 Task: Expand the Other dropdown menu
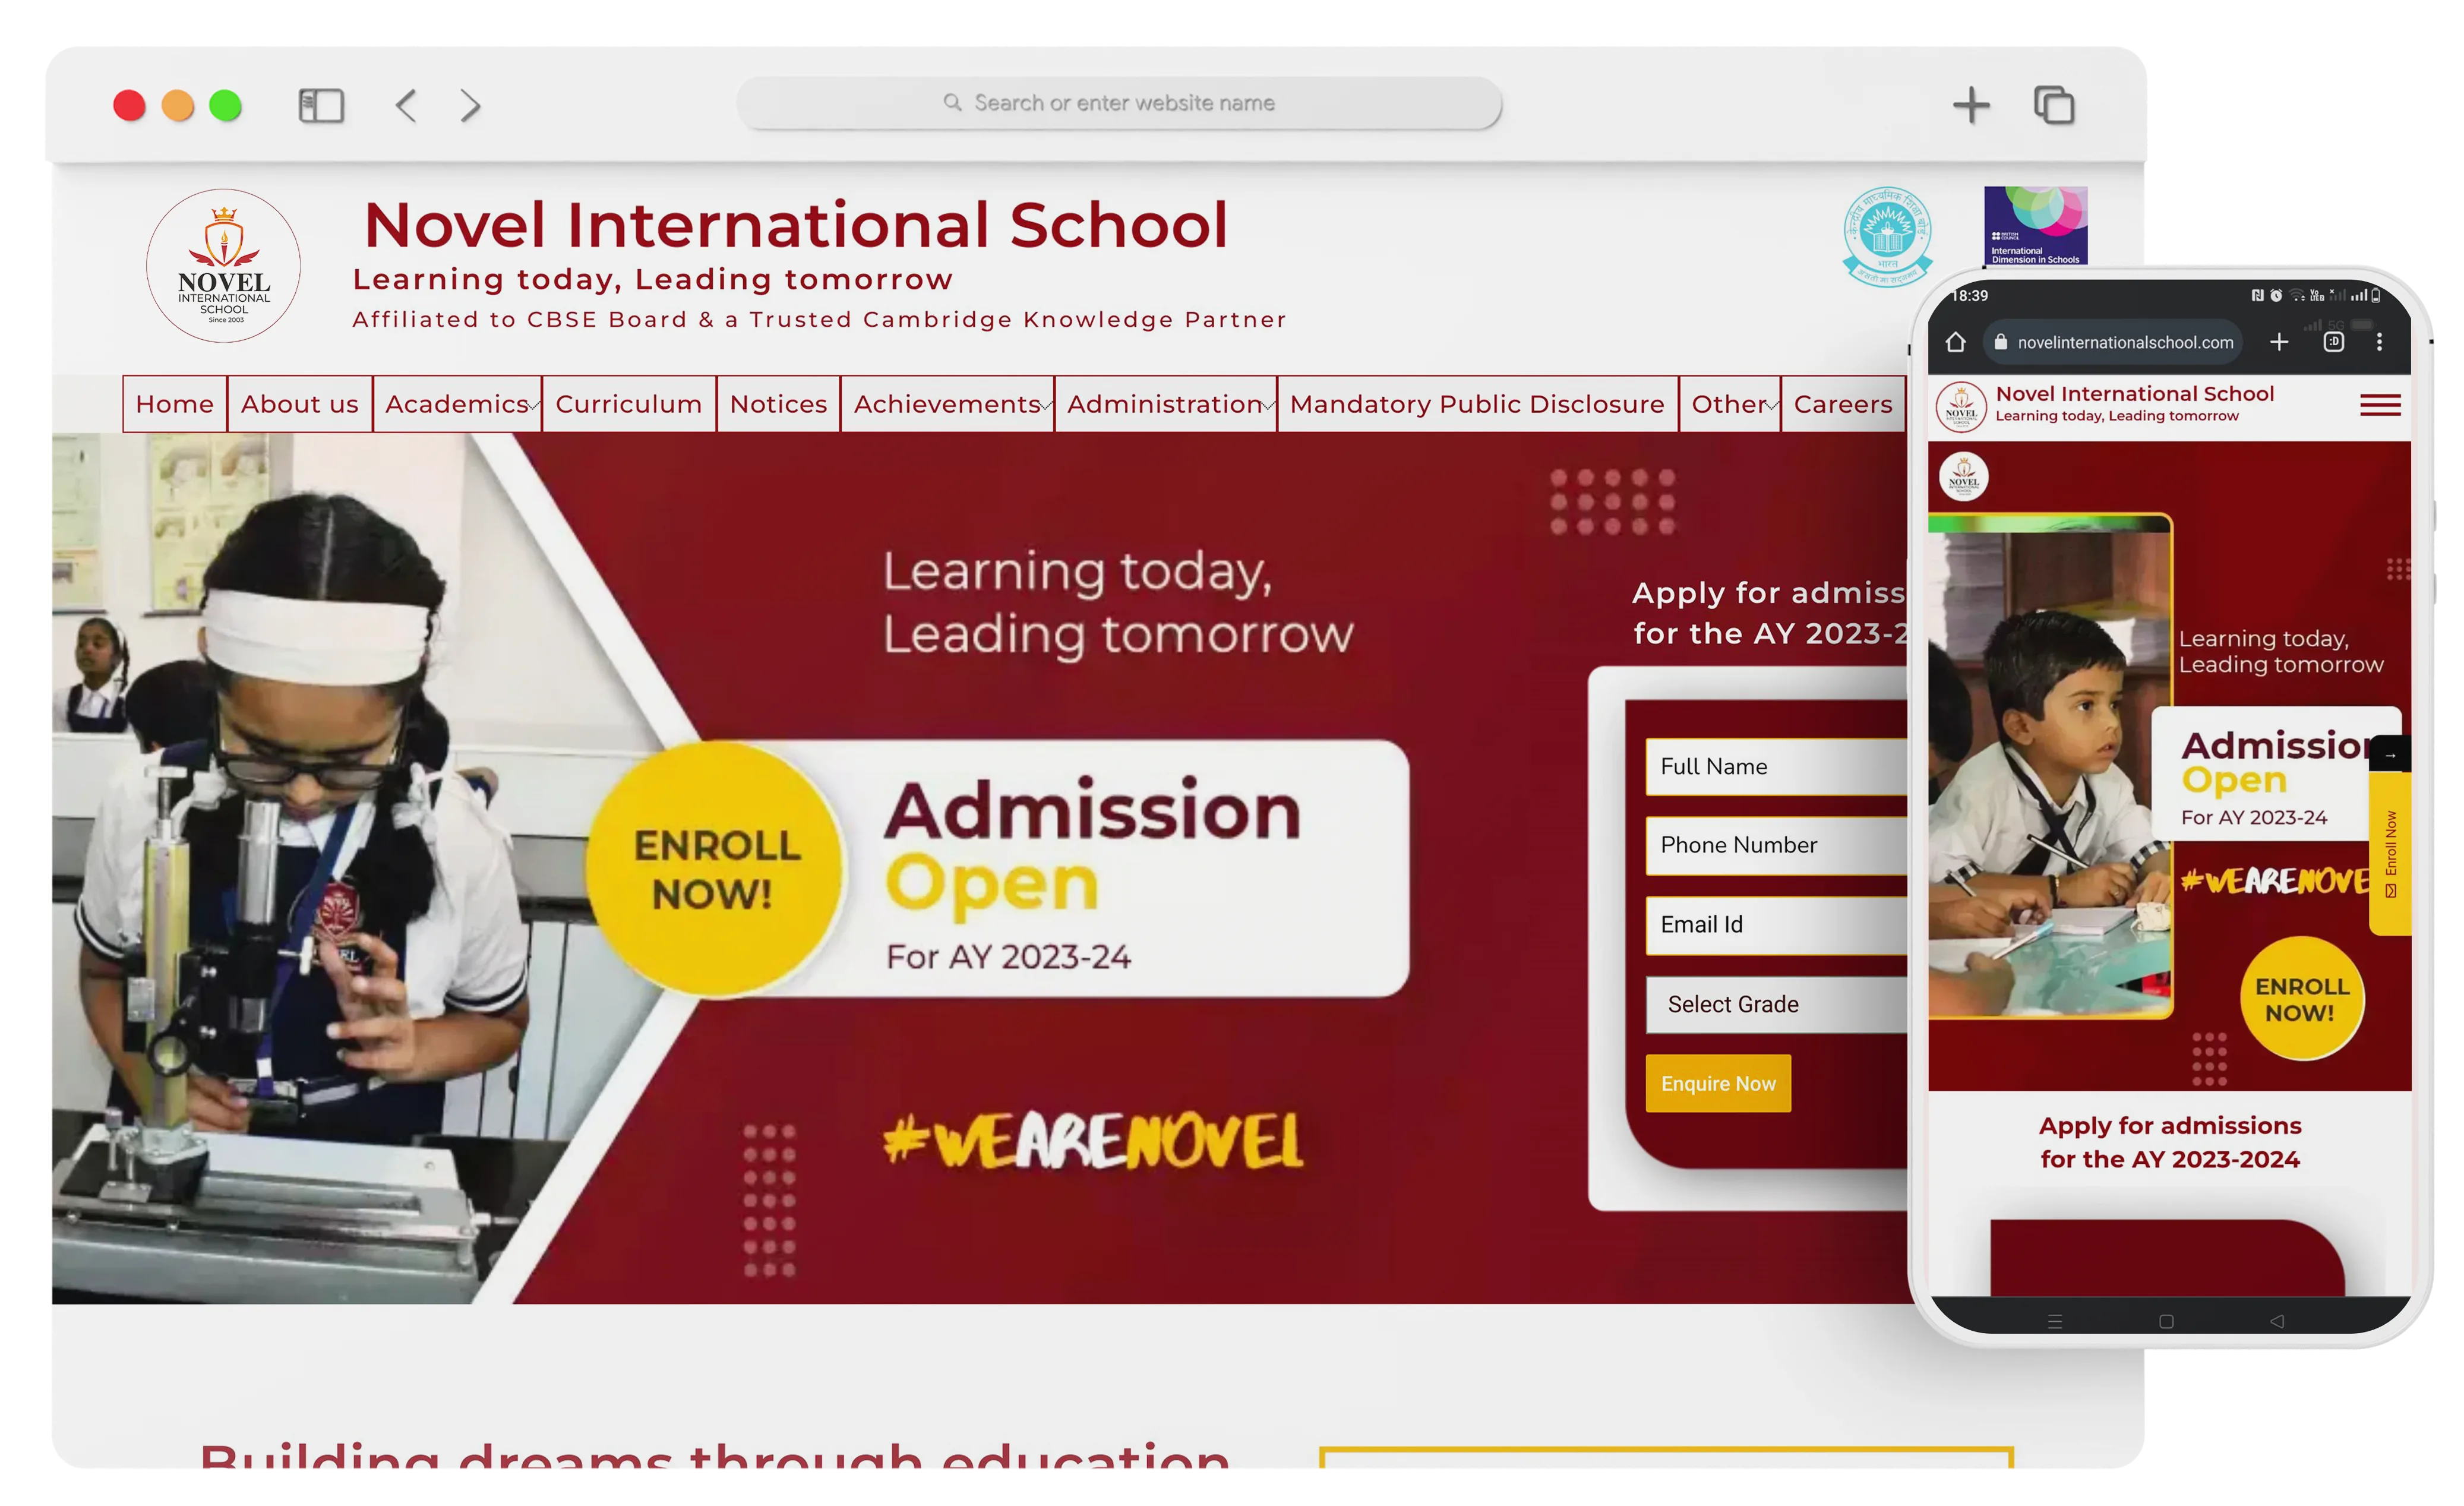tap(1730, 404)
